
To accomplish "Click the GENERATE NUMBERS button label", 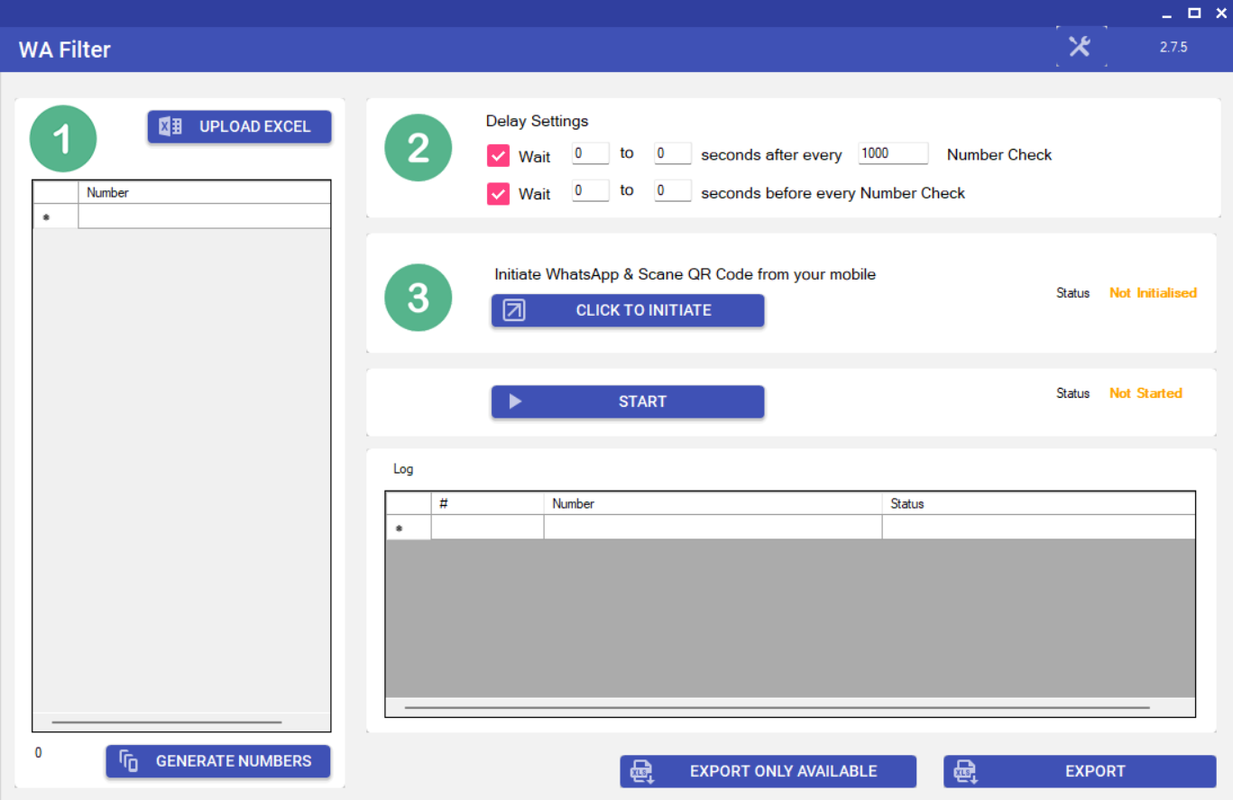I will (x=234, y=761).
